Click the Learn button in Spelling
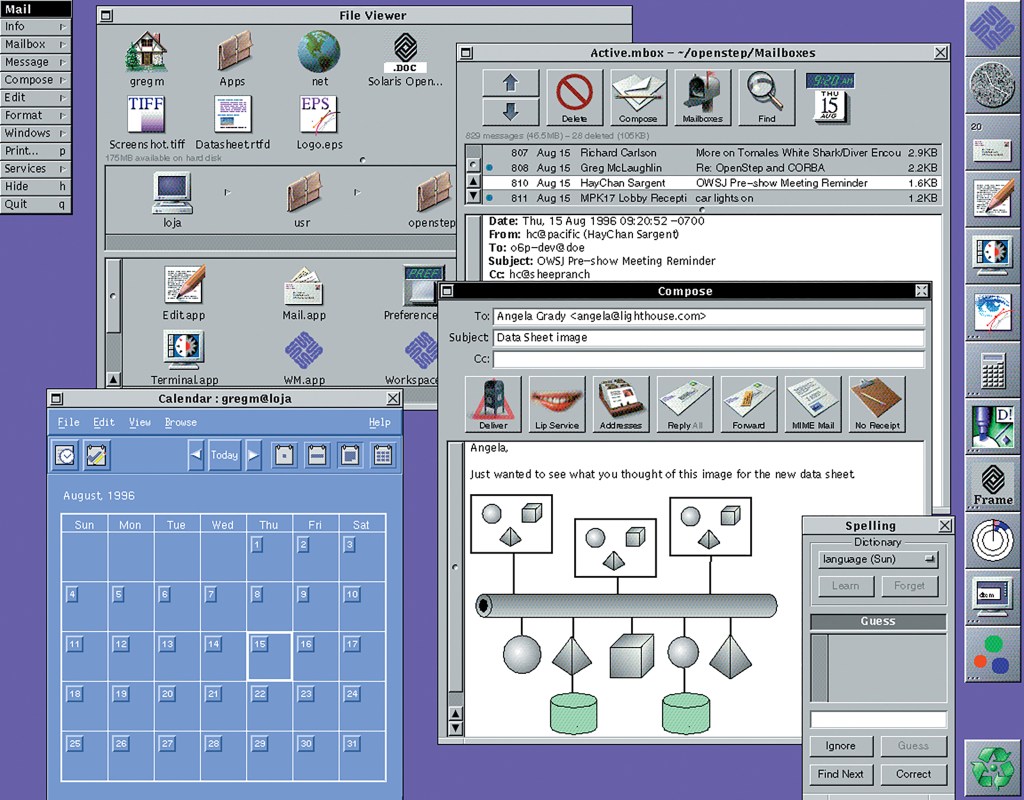The image size is (1024, 800). 846,586
